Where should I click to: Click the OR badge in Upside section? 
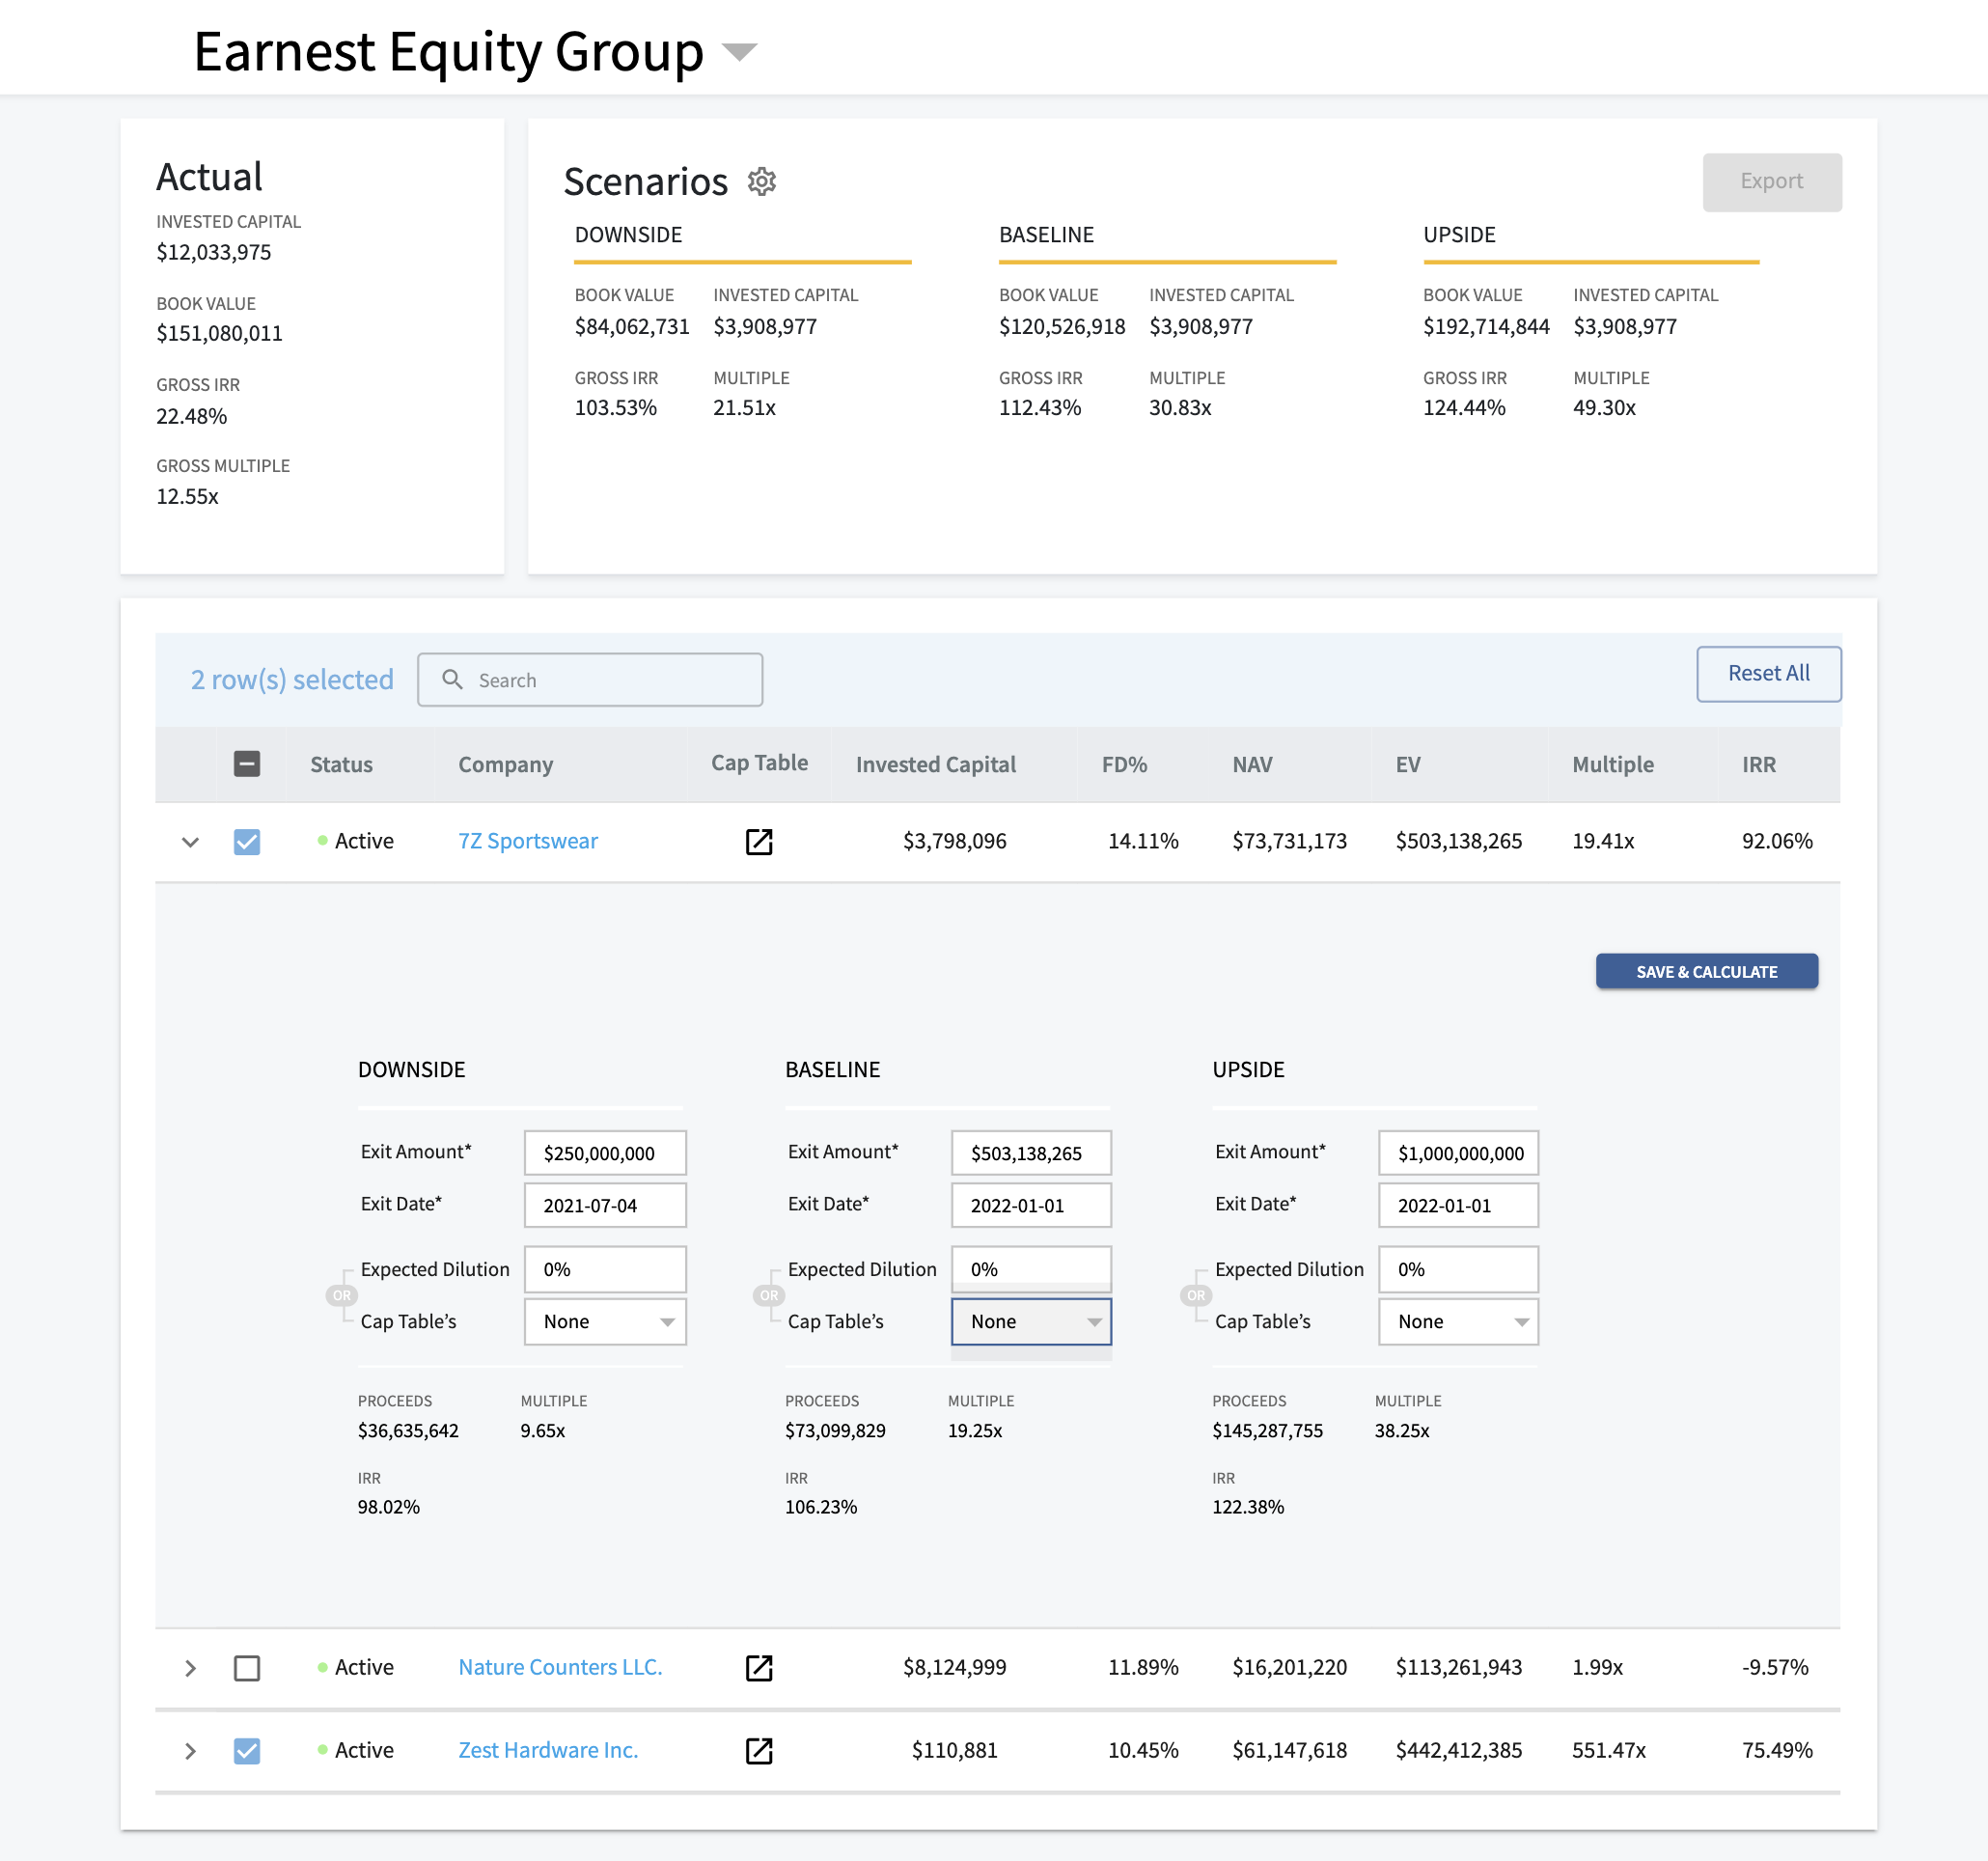click(x=1196, y=1296)
